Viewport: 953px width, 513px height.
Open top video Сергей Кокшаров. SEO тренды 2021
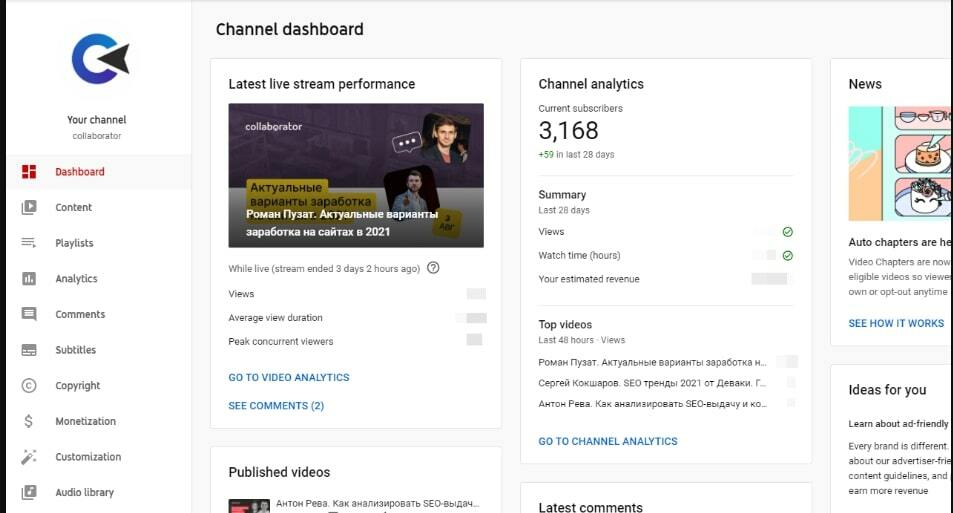click(x=652, y=383)
